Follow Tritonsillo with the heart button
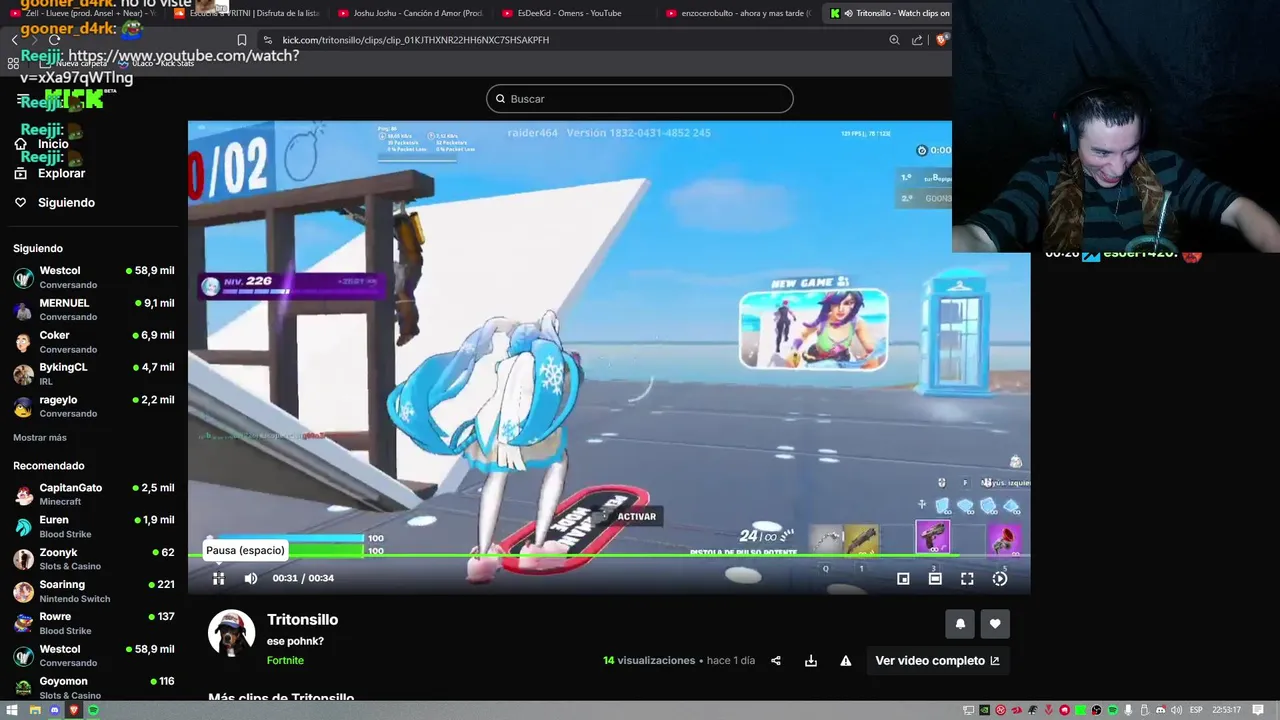 click(x=995, y=624)
